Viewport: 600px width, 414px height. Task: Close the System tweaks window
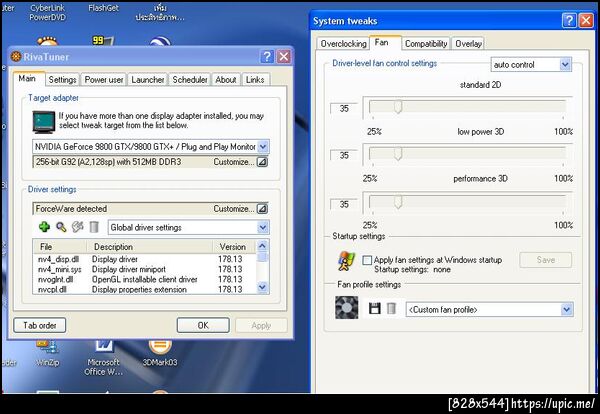(586, 20)
